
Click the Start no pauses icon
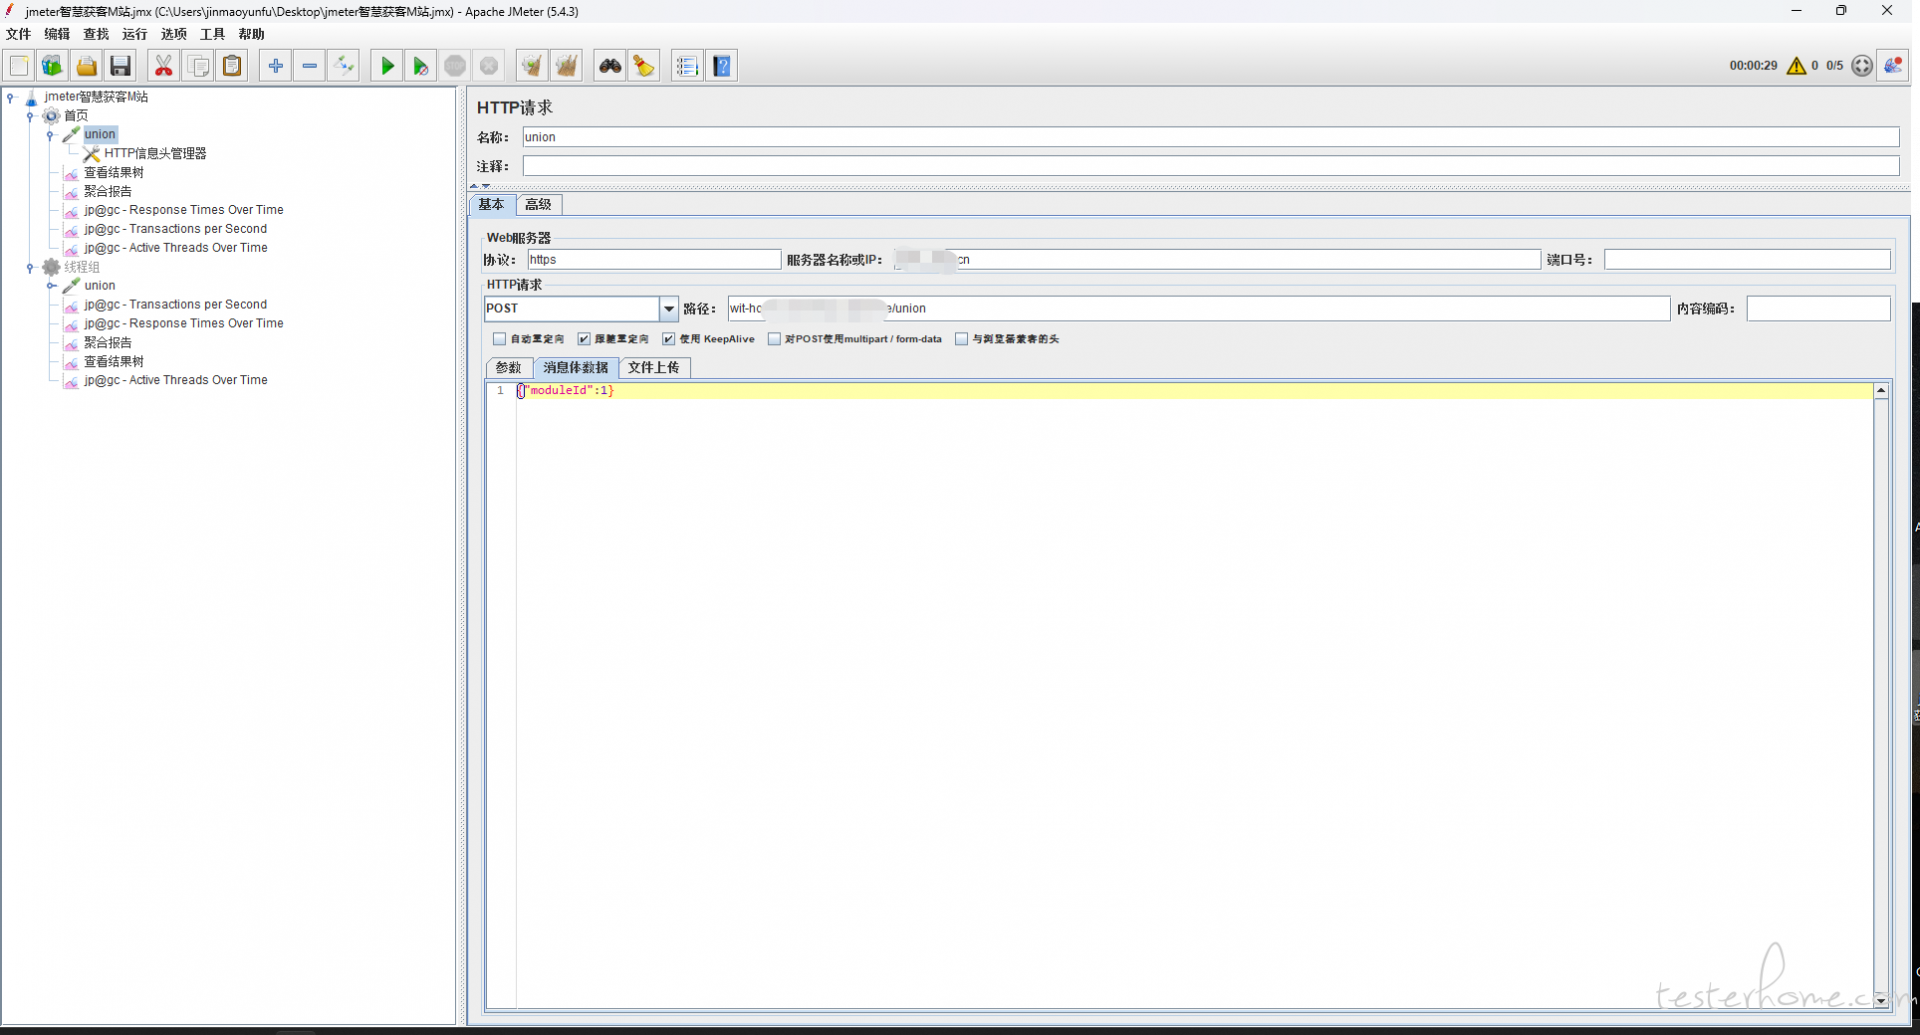(421, 66)
